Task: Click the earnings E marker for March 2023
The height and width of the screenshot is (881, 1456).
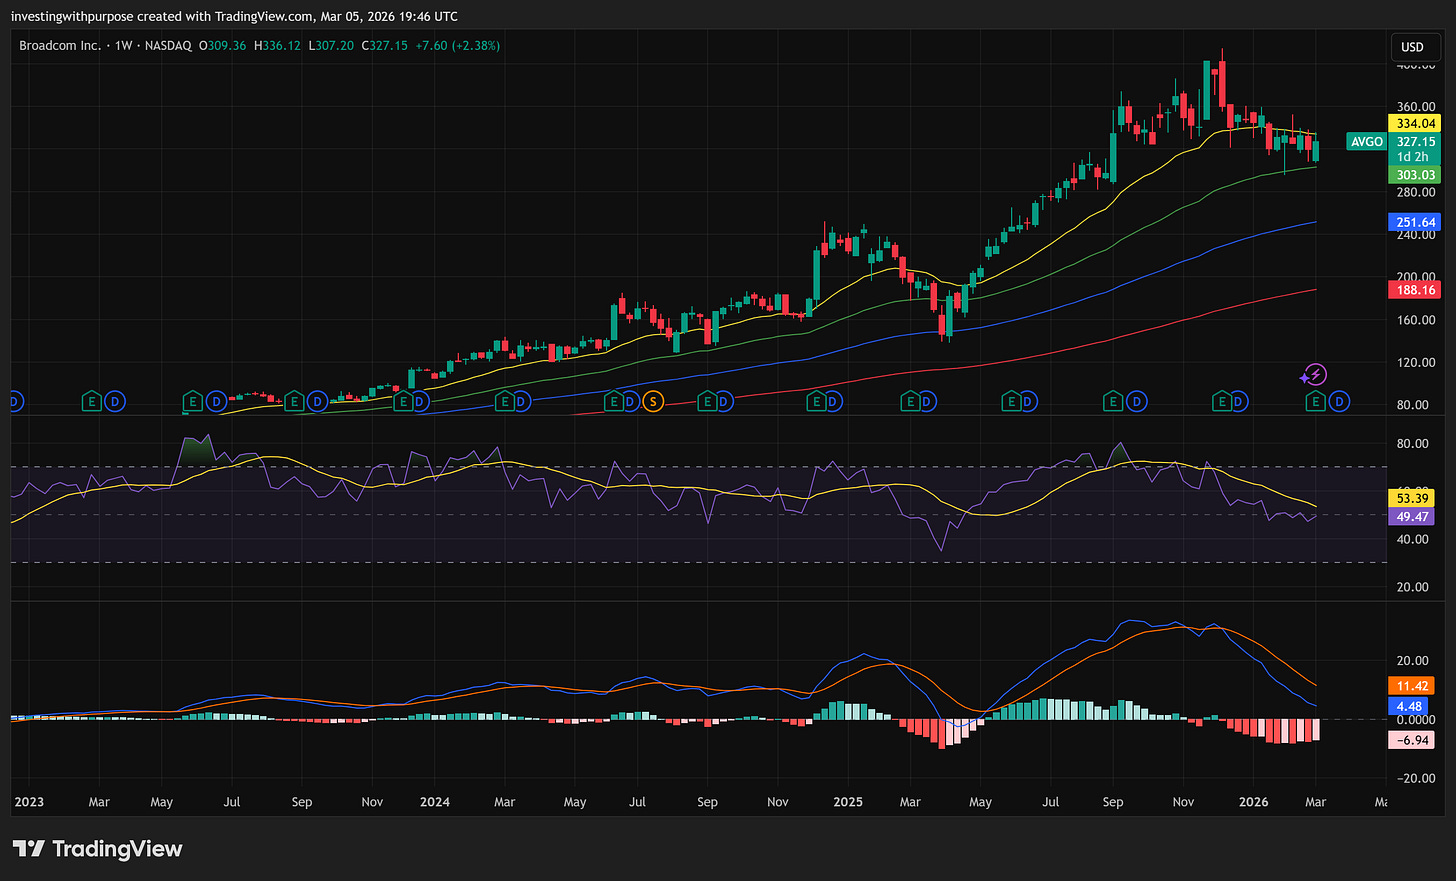Action: tap(91, 402)
